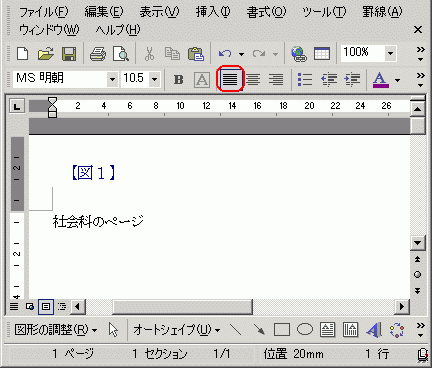Switch to print layout view
This screenshot has height=368, width=432.
pyautogui.click(x=46, y=306)
